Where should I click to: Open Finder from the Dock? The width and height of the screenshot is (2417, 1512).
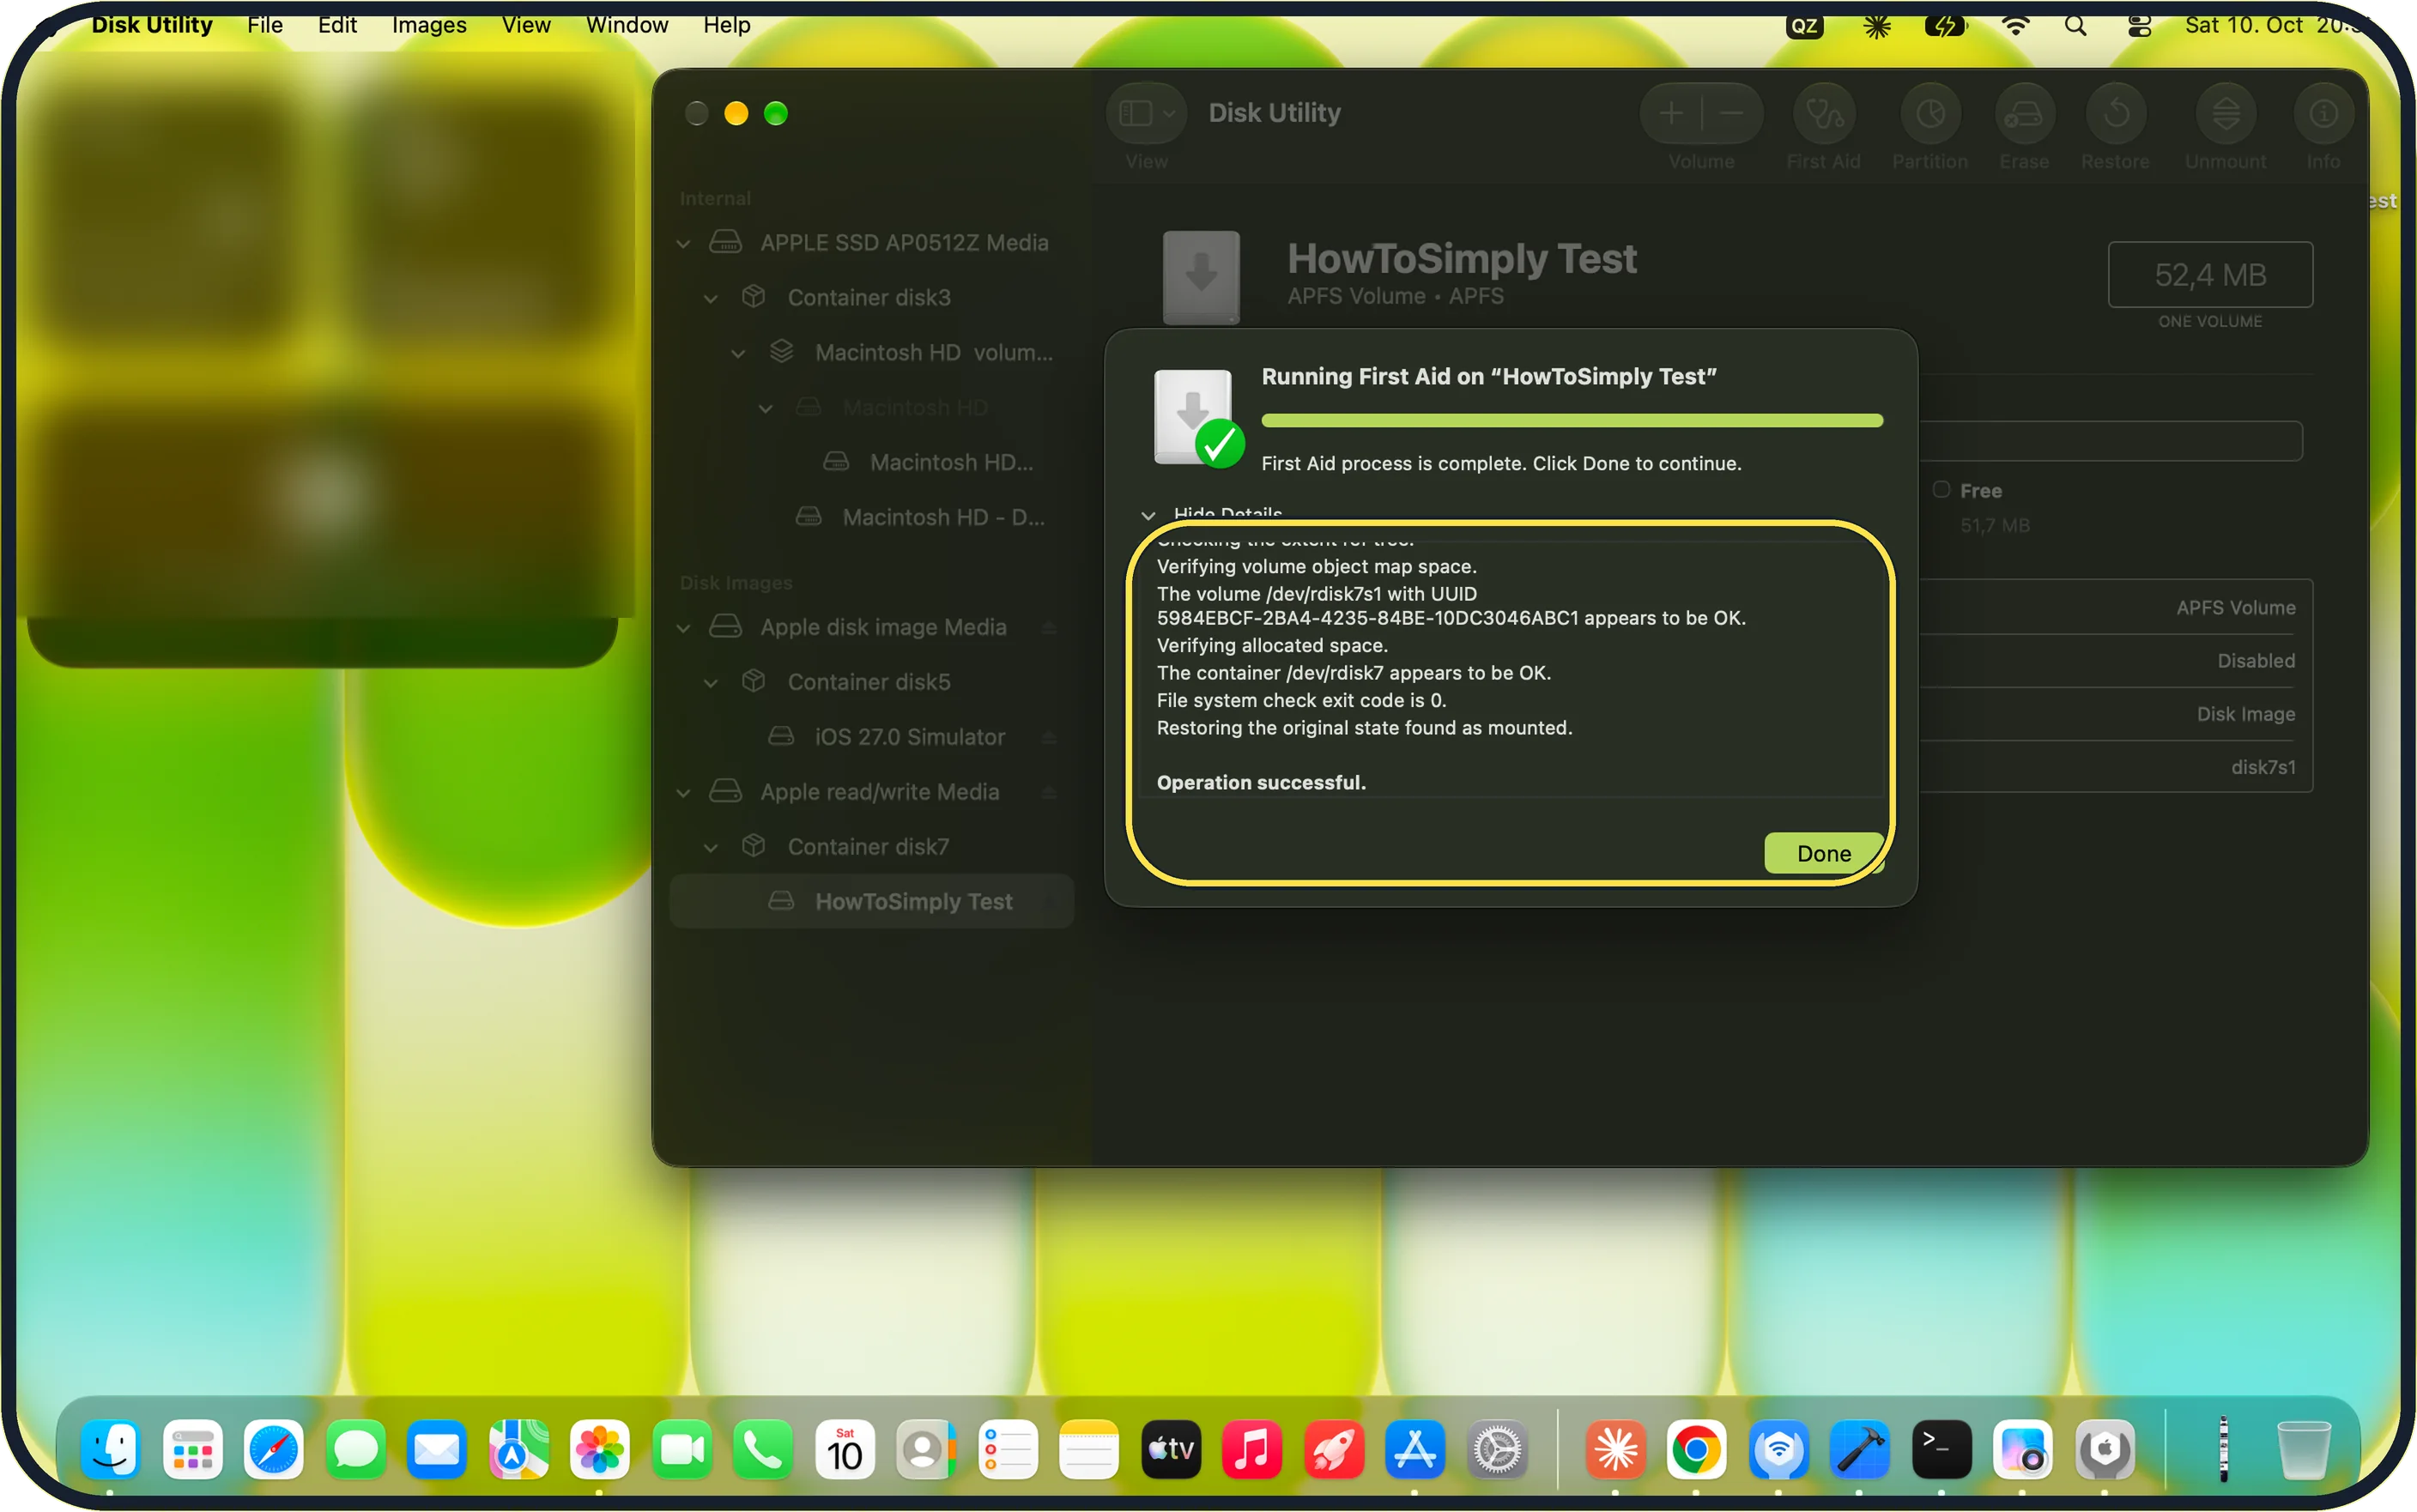pyautogui.click(x=110, y=1449)
